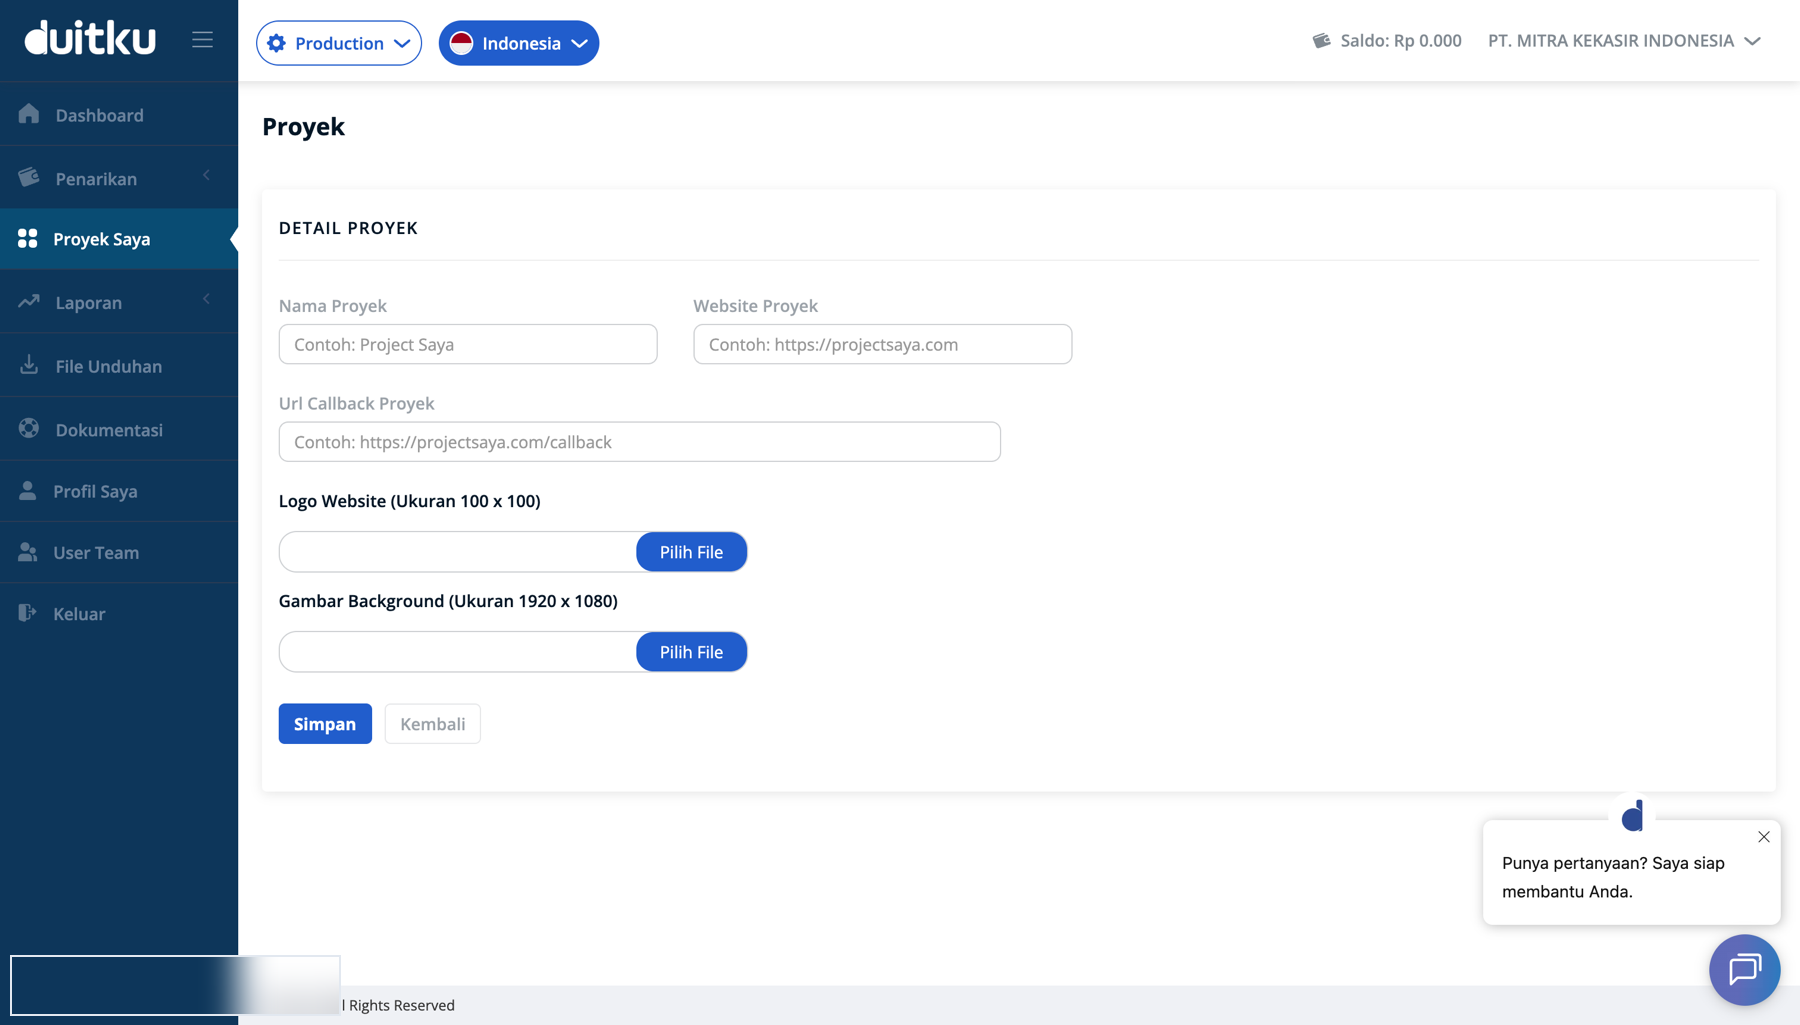Click the chat message 'Punya pertanyaan?'

pyautogui.click(x=1613, y=877)
